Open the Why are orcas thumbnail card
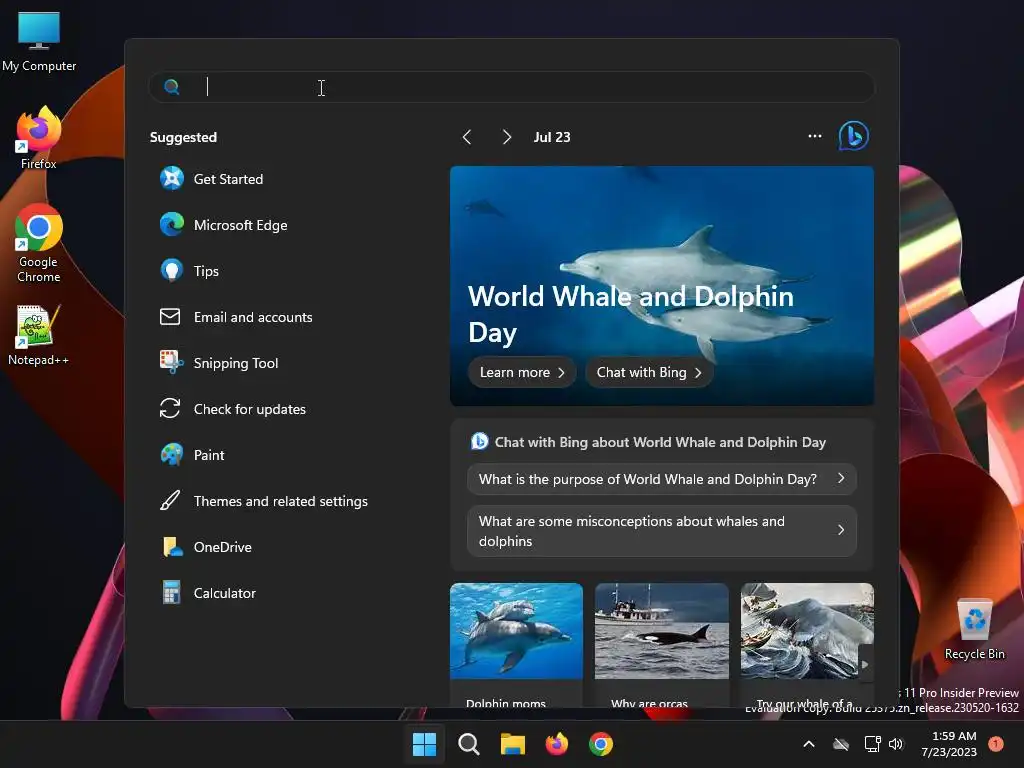 tap(662, 645)
